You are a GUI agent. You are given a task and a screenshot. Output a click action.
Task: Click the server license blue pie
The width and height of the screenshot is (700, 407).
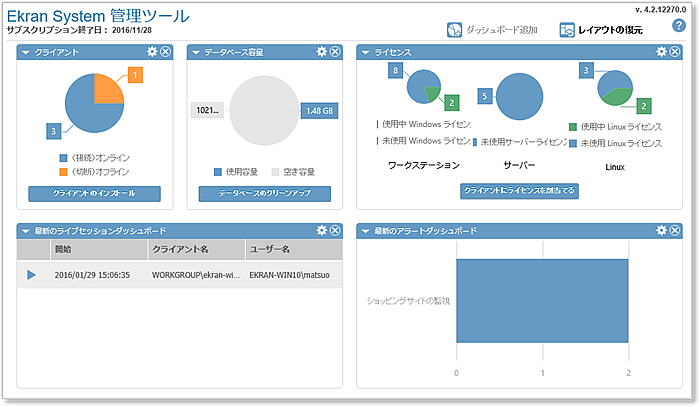coord(520,96)
